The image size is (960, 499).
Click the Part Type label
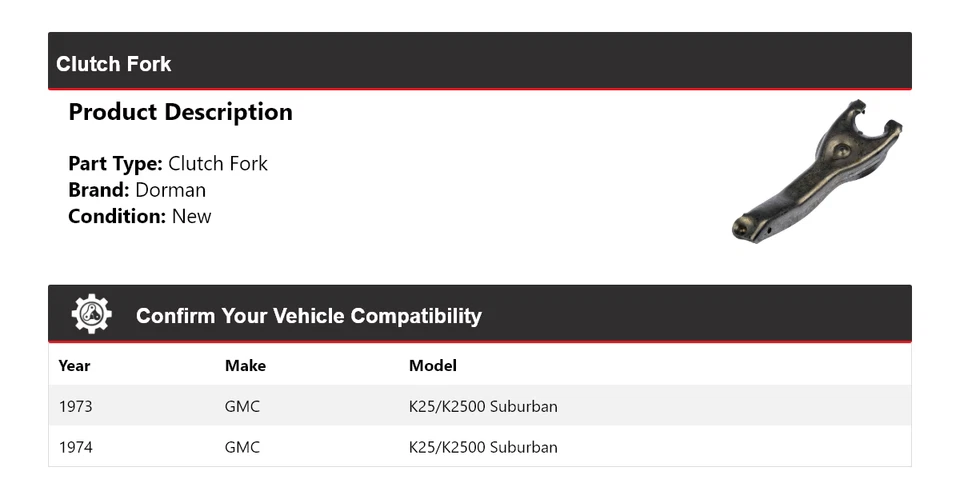[115, 164]
